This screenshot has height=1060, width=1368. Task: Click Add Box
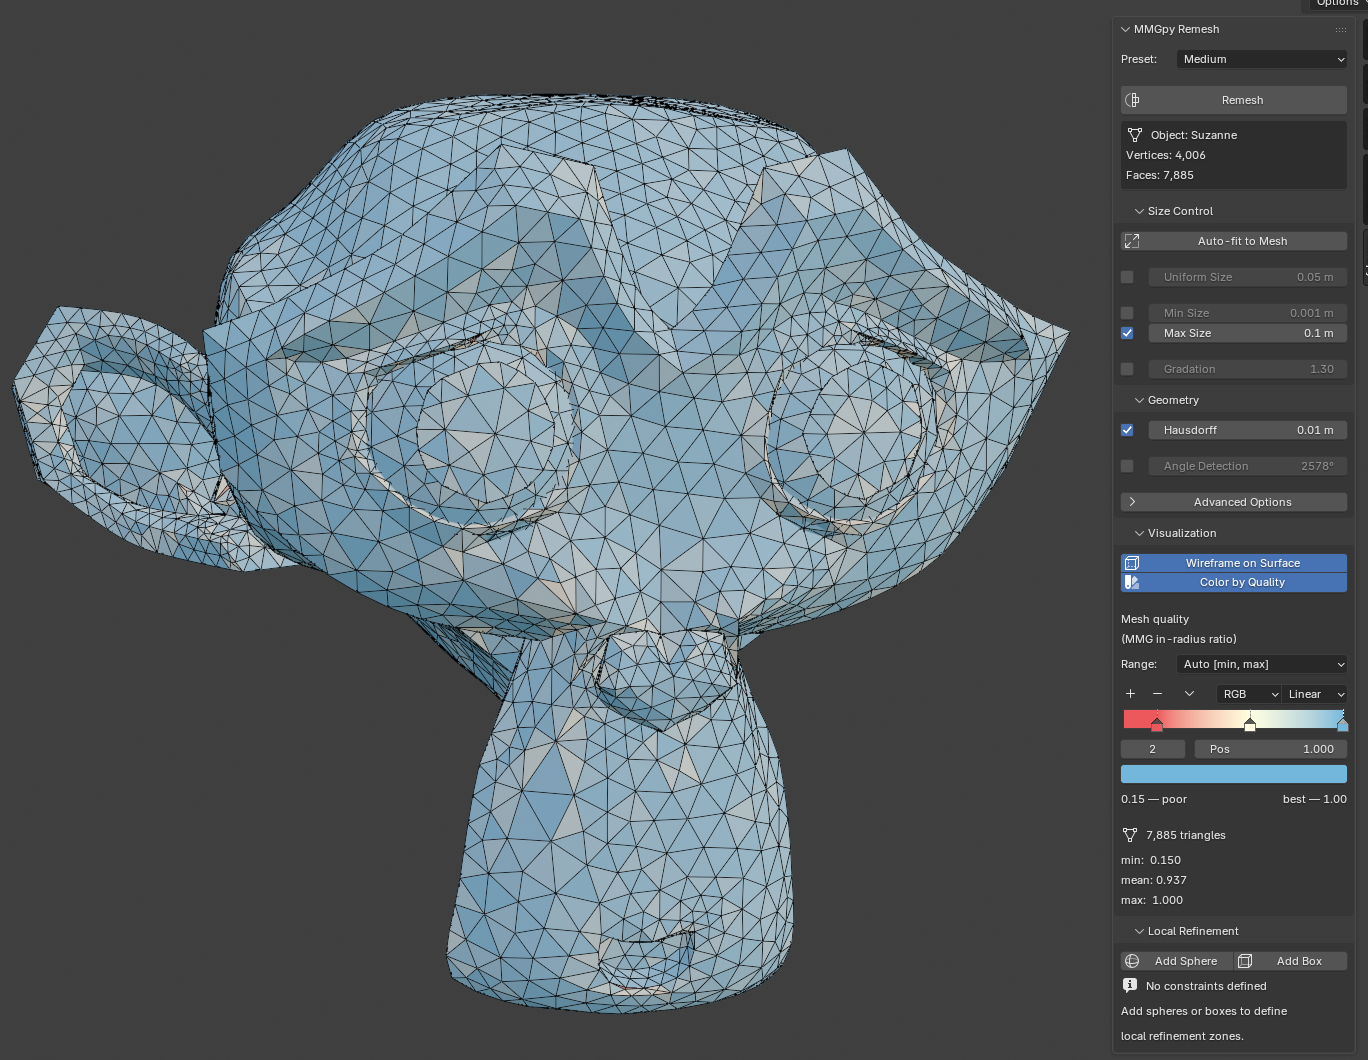point(1291,961)
